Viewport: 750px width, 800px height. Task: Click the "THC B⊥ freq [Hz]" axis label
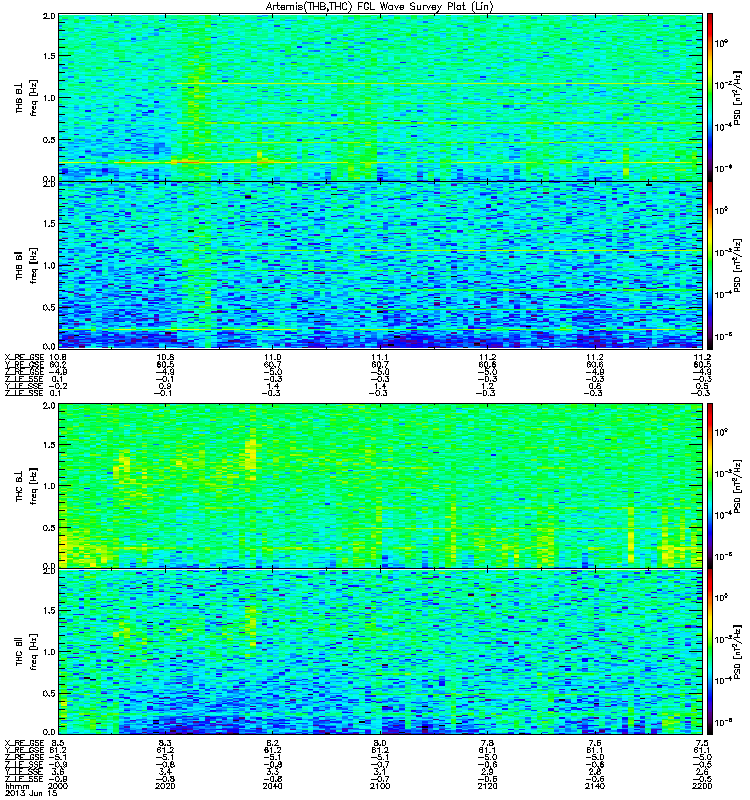pyautogui.click(x=26, y=486)
